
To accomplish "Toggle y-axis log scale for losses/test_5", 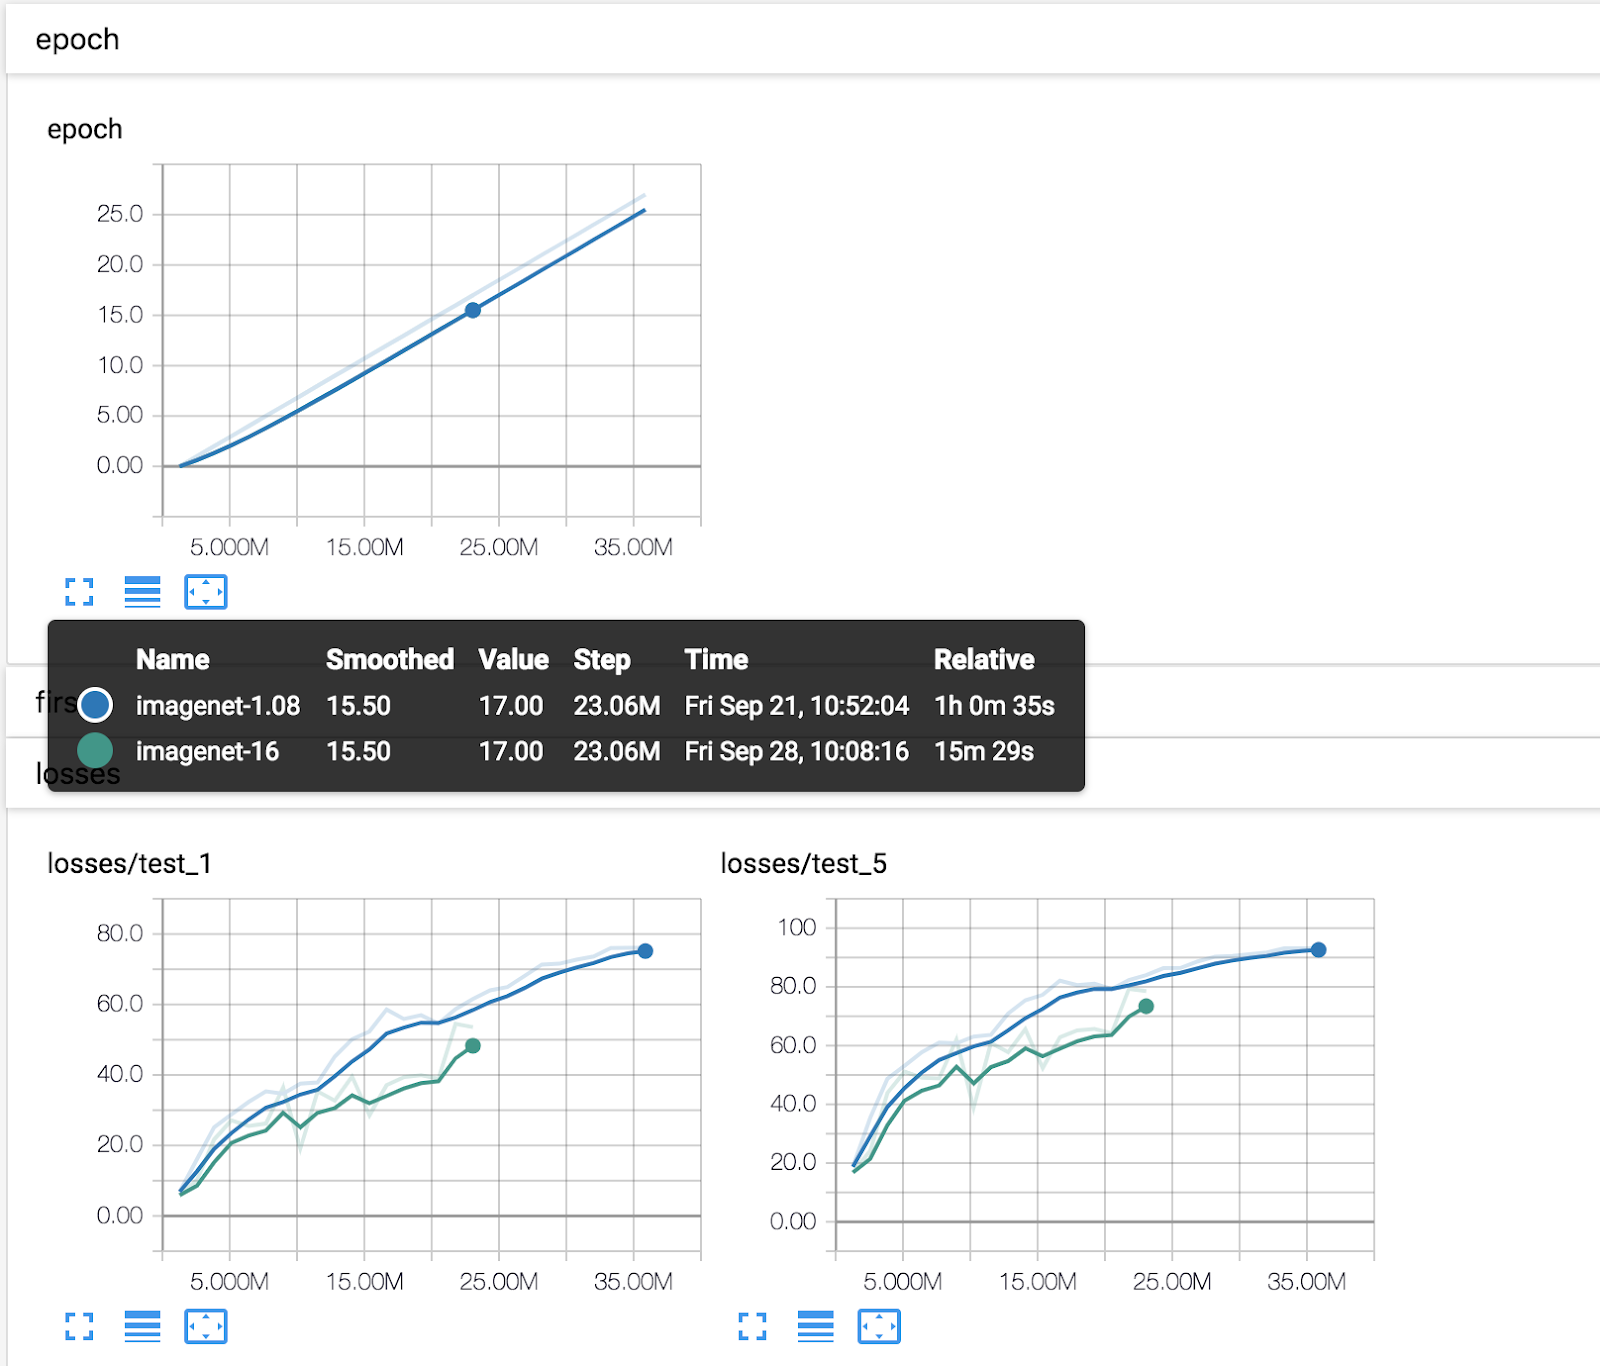I will click(x=815, y=1327).
